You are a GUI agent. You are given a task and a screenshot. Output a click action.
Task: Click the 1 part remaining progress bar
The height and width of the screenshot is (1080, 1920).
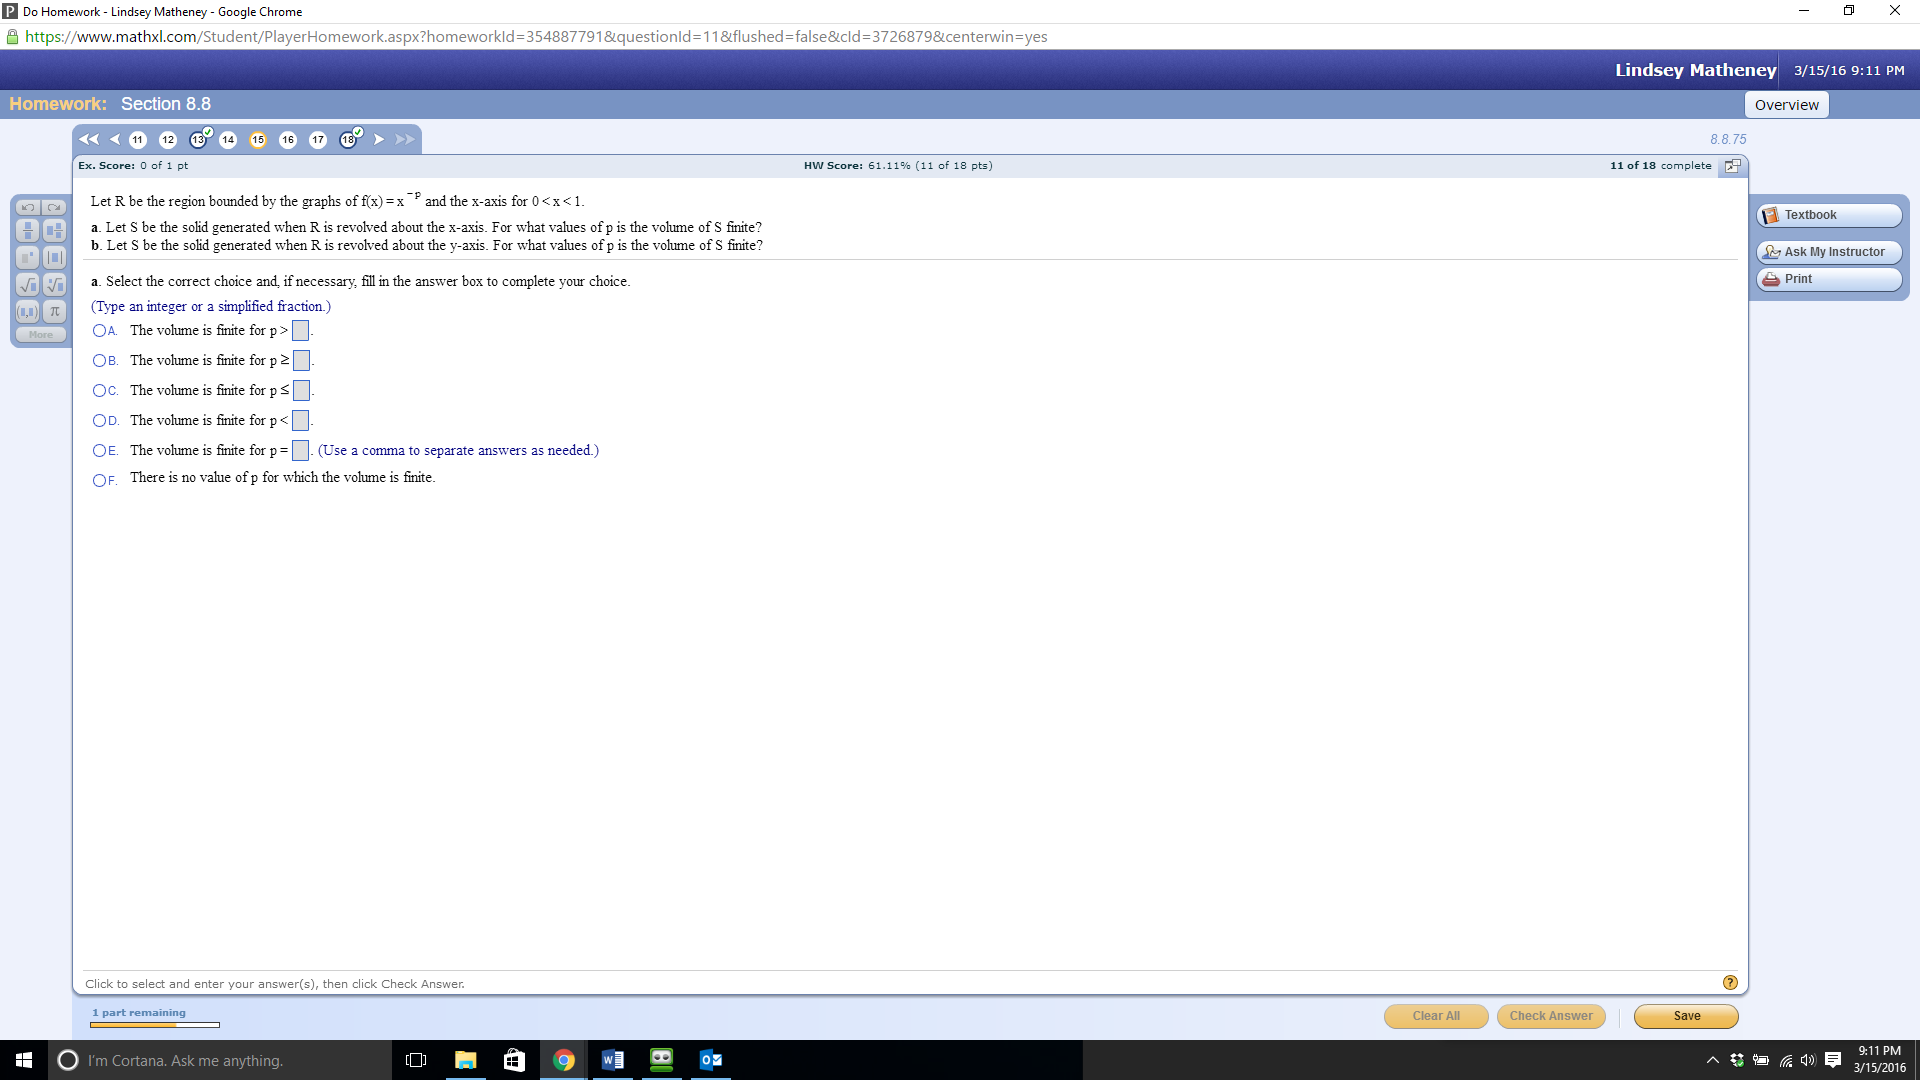(155, 1024)
